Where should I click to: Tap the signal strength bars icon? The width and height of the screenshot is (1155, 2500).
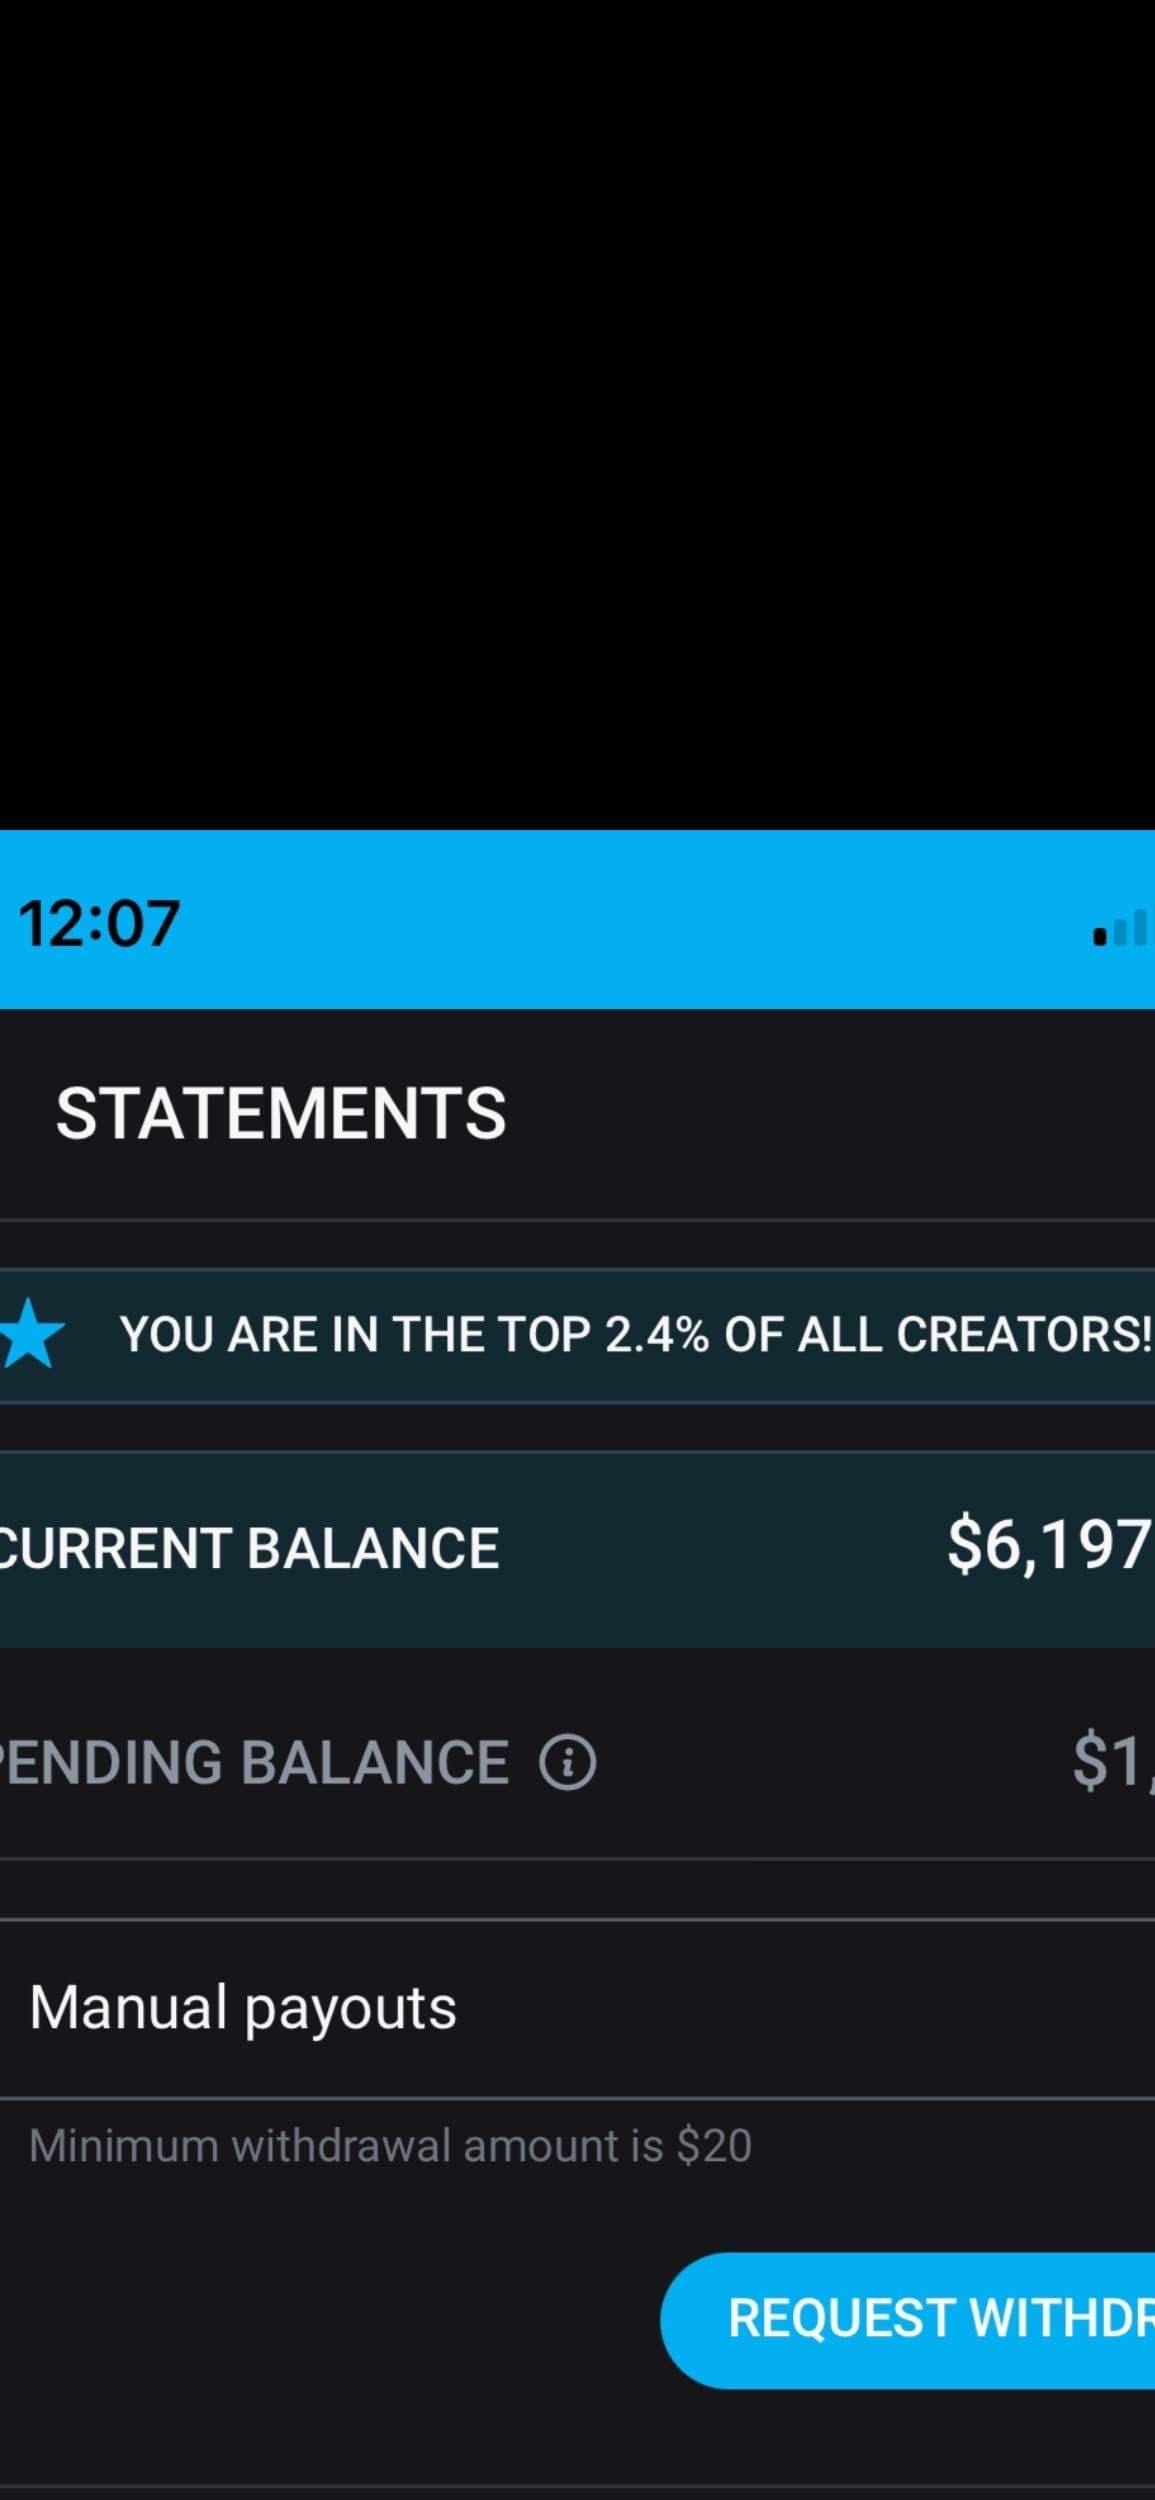click(1122, 927)
